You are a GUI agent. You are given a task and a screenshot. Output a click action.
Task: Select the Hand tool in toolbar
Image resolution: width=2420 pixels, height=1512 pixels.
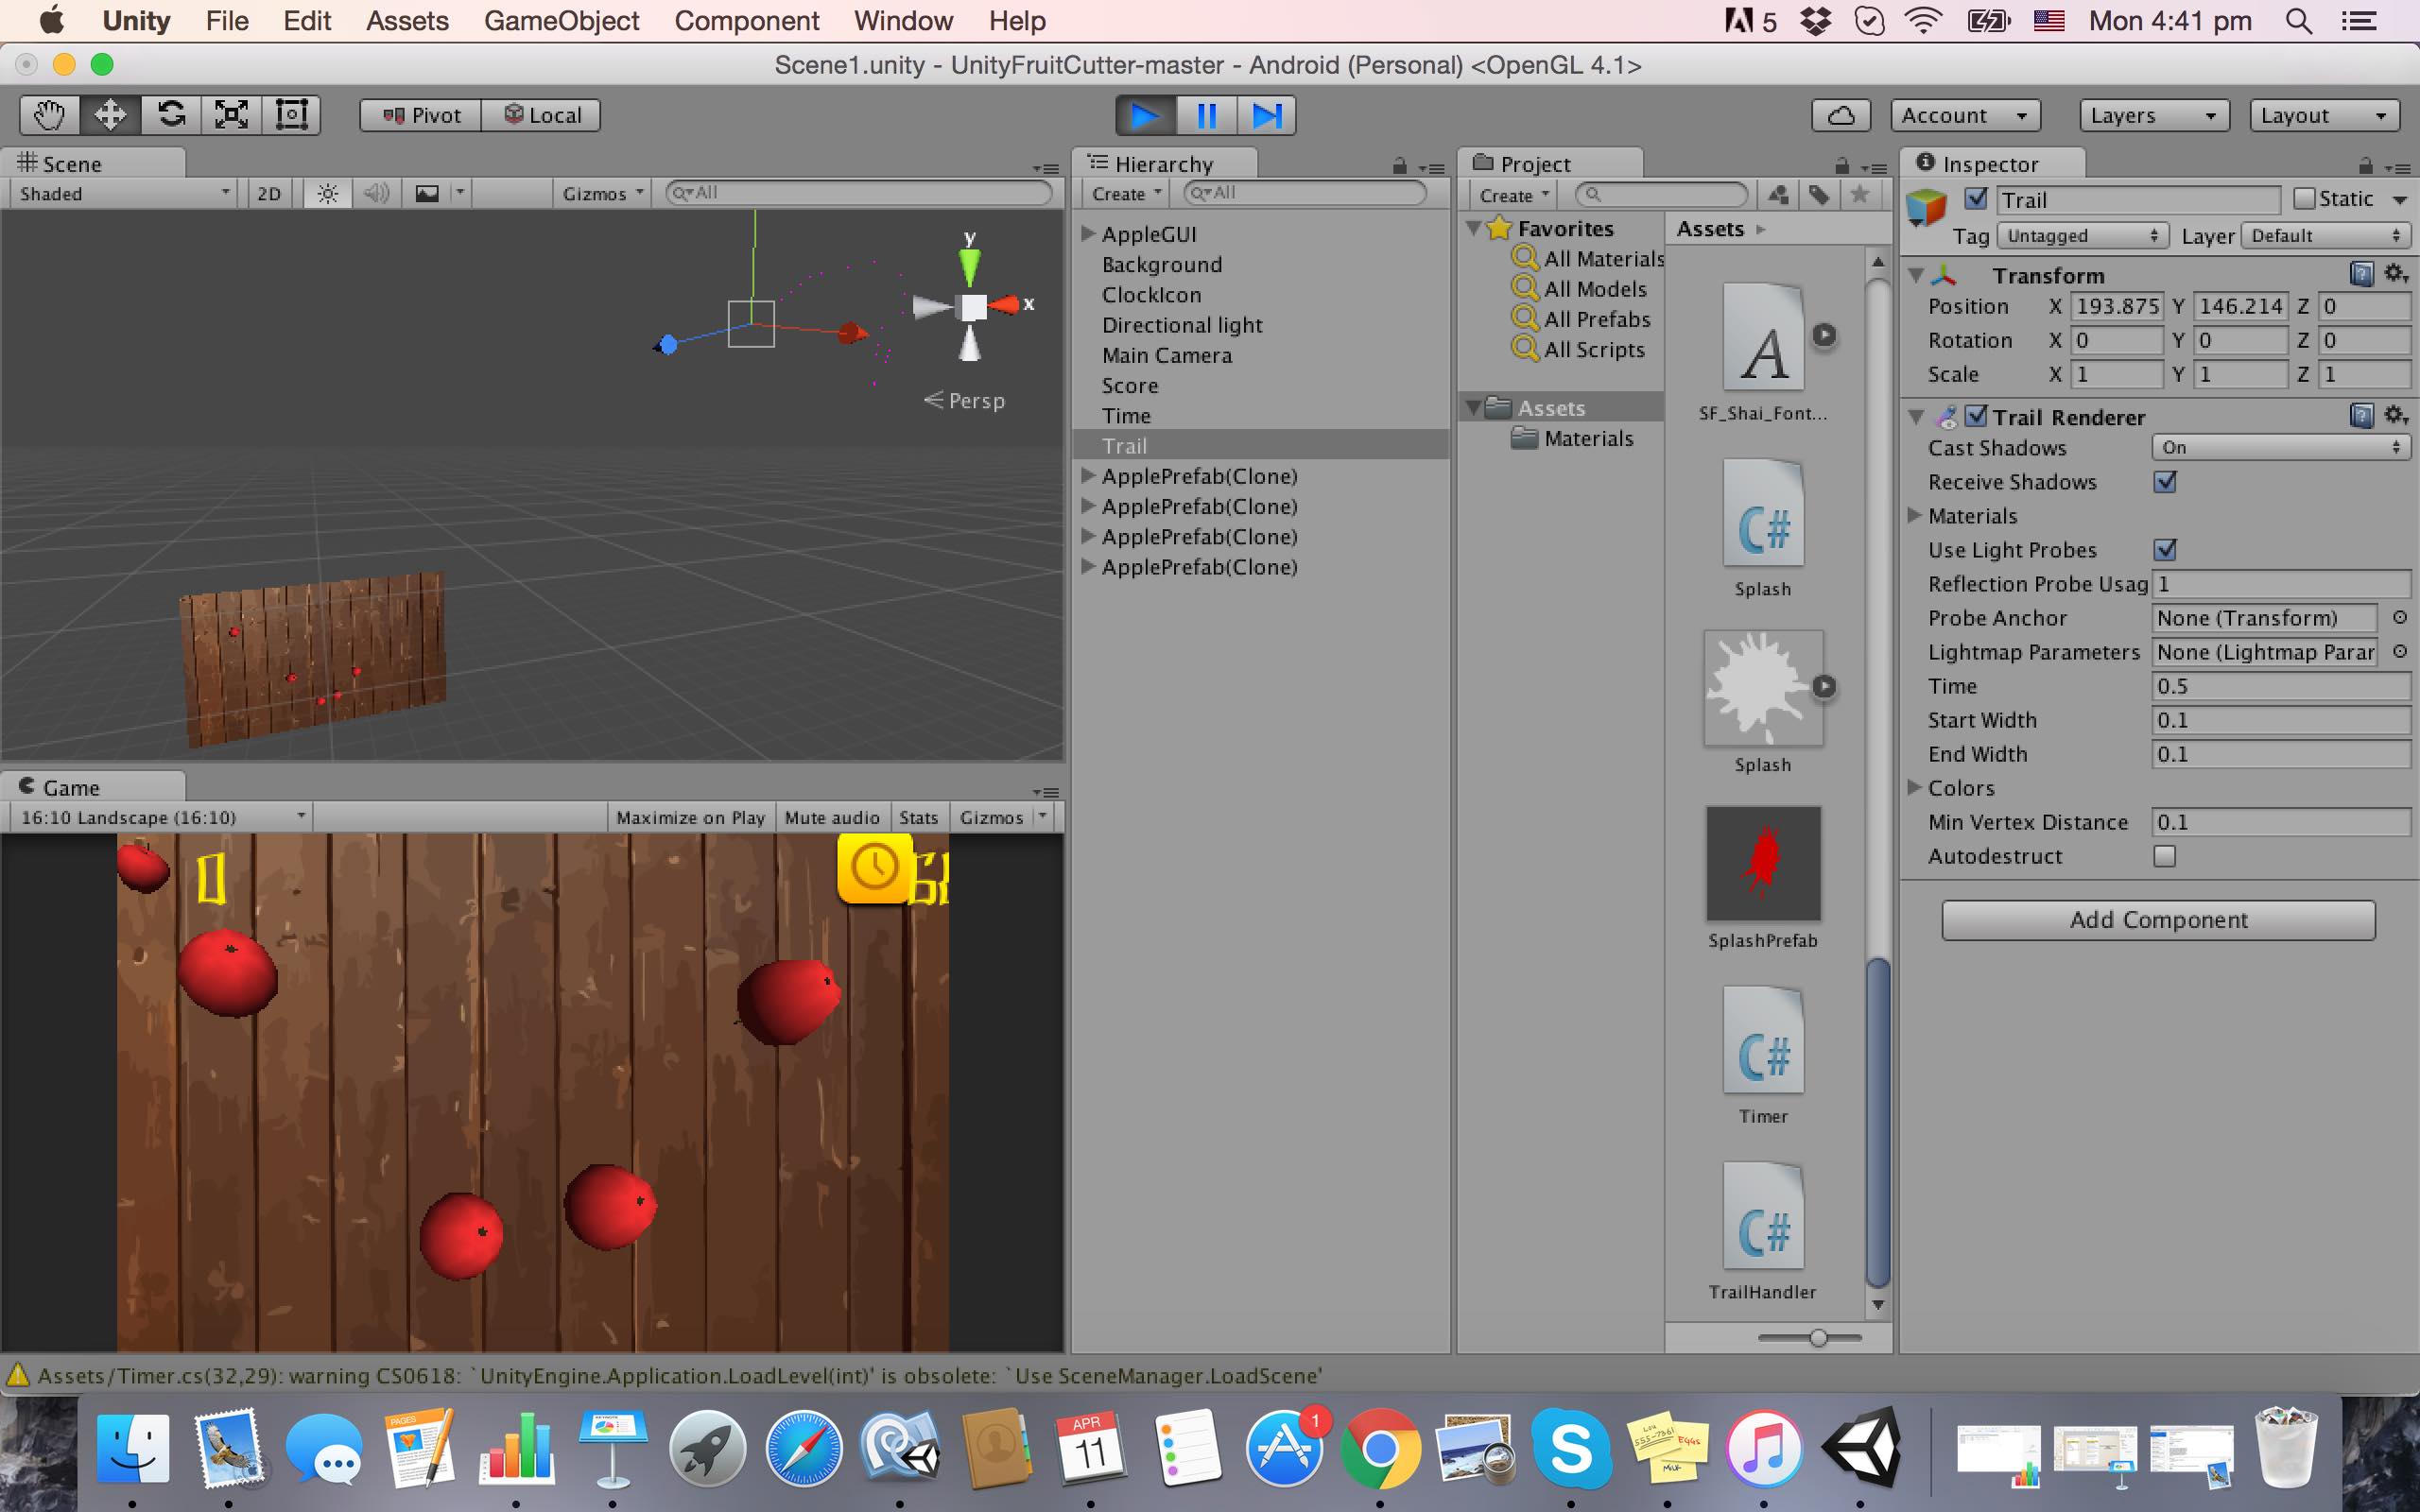tap(50, 115)
